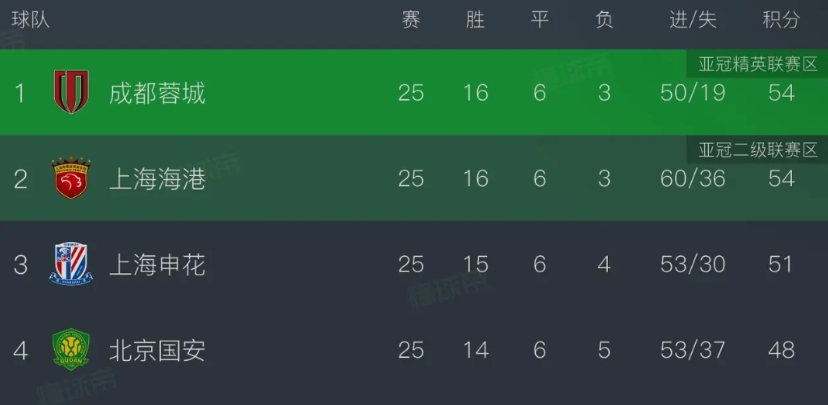
Task: Click the Beijing Guoan club crest
Action: click(70, 350)
